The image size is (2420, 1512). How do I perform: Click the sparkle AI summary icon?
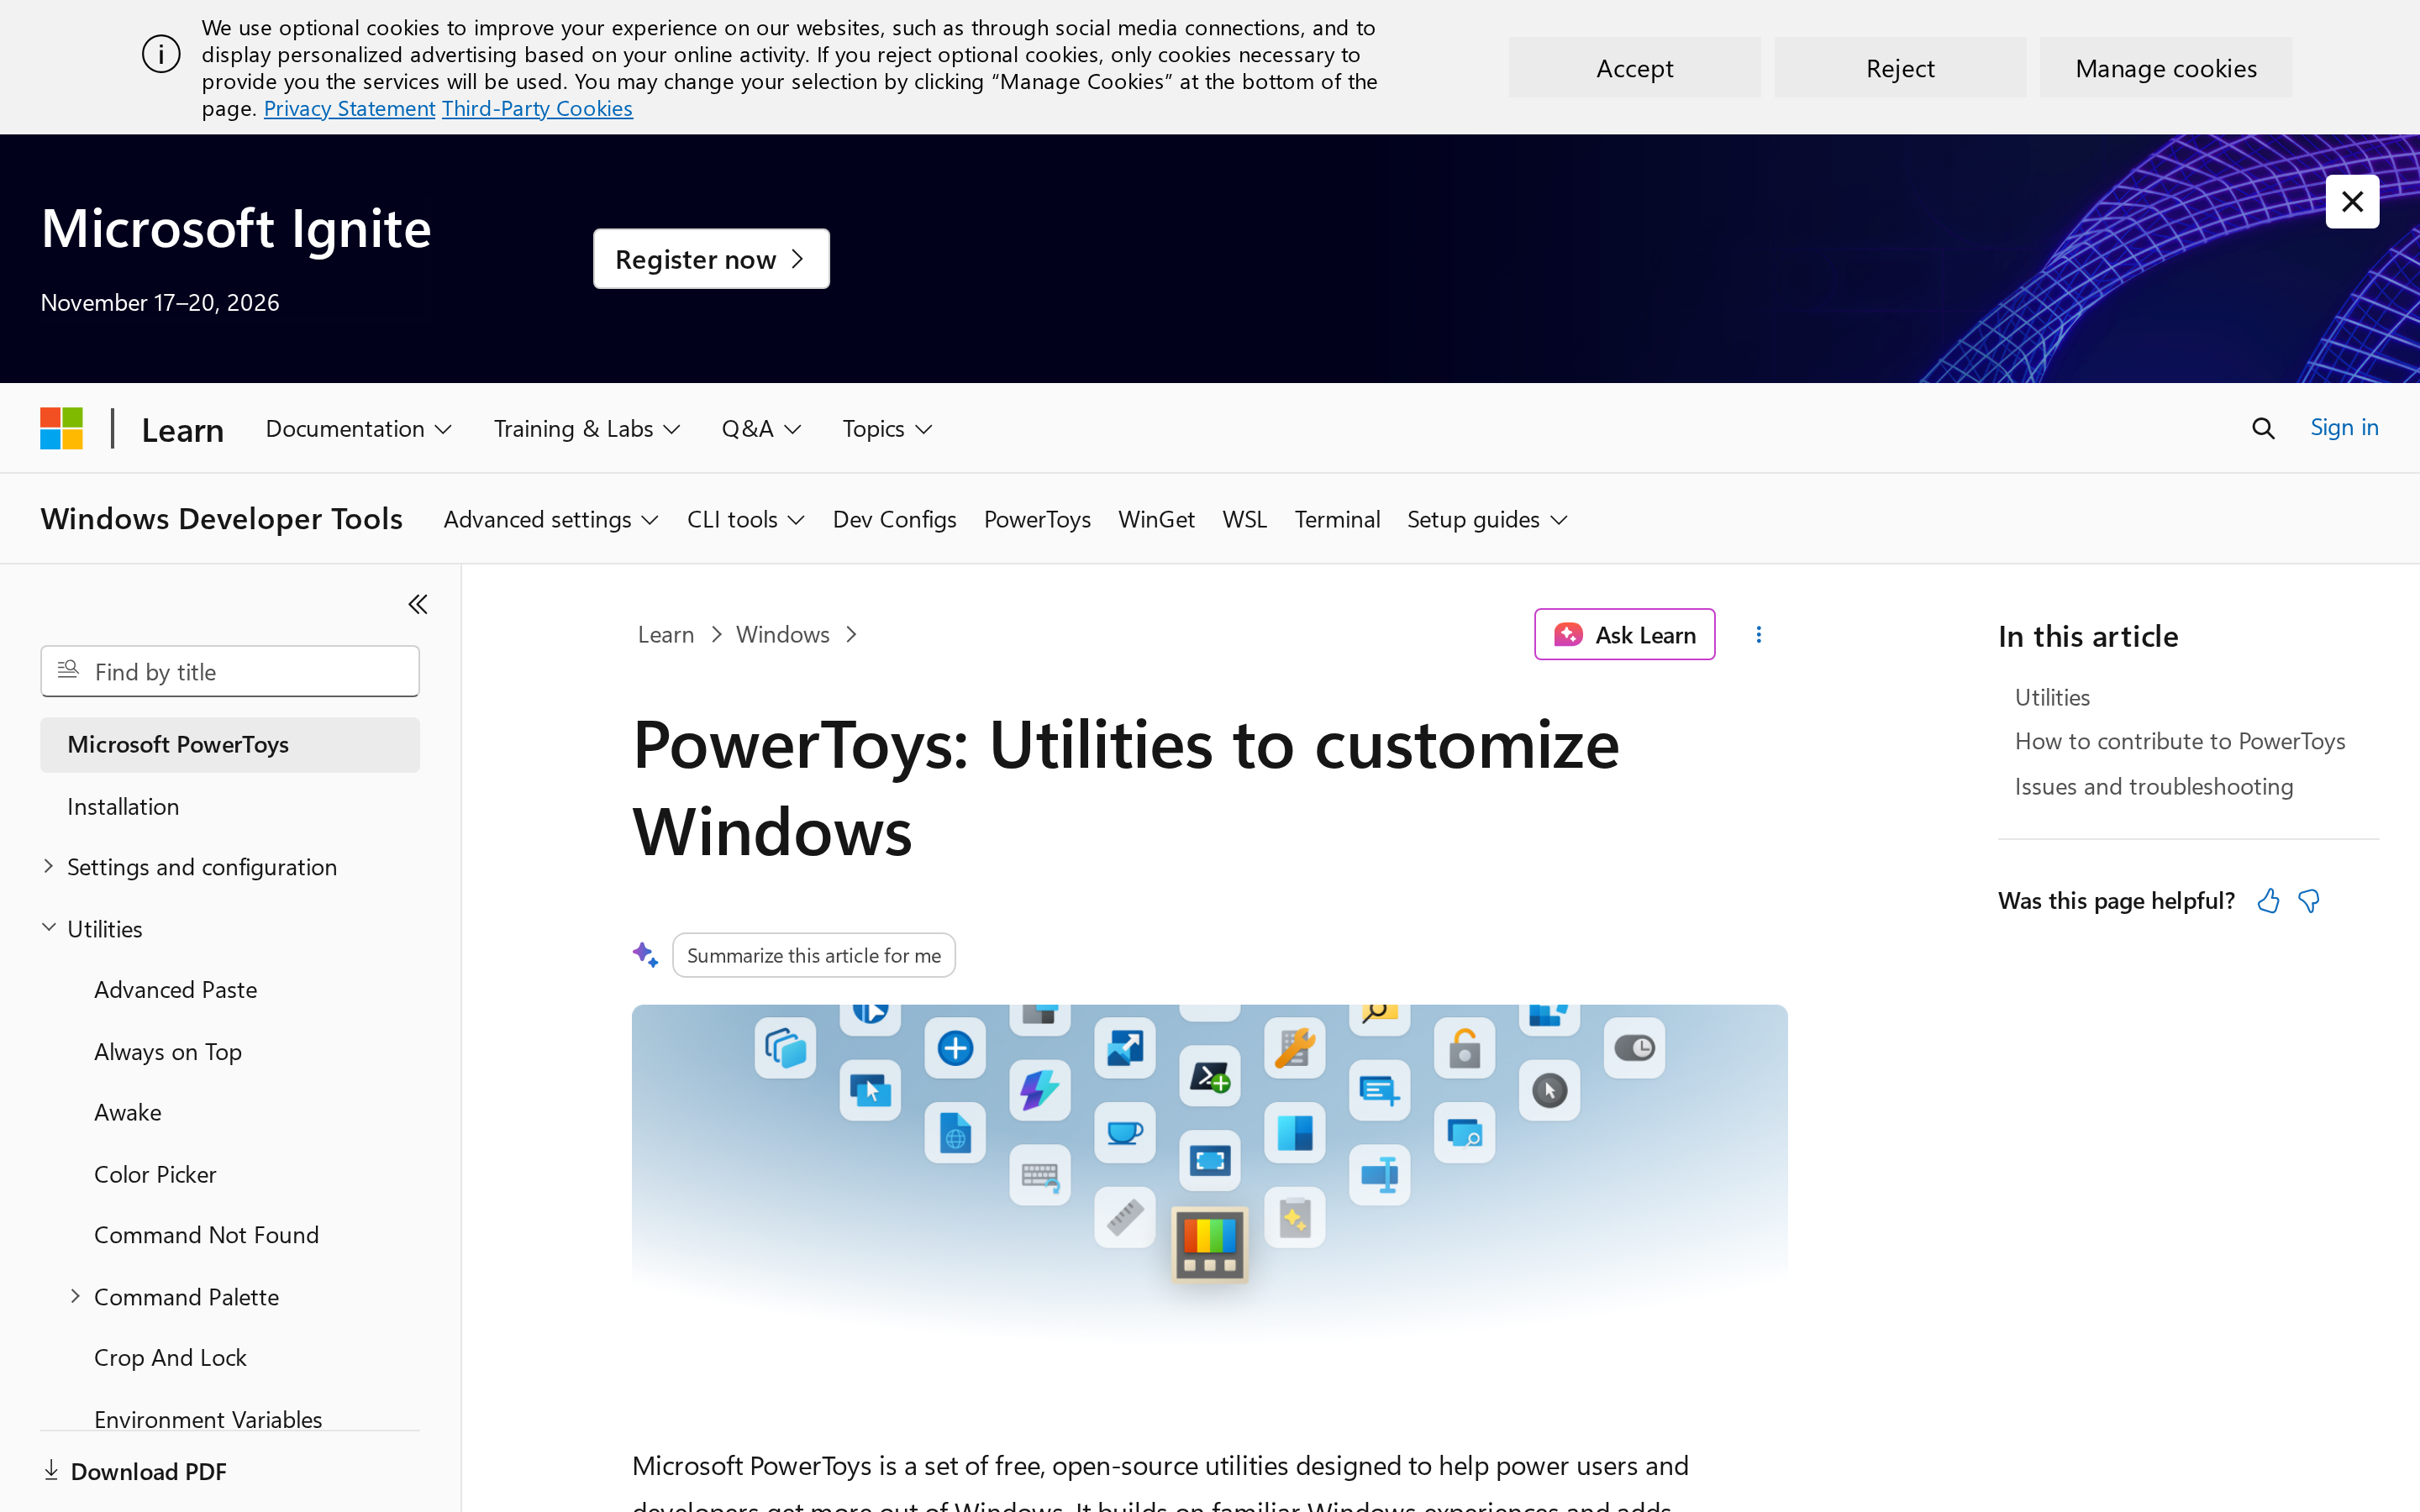pos(645,955)
